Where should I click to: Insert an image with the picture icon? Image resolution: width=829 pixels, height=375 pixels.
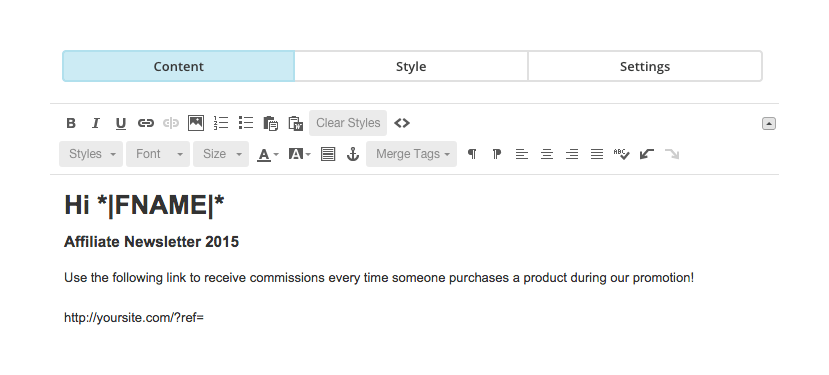196,123
